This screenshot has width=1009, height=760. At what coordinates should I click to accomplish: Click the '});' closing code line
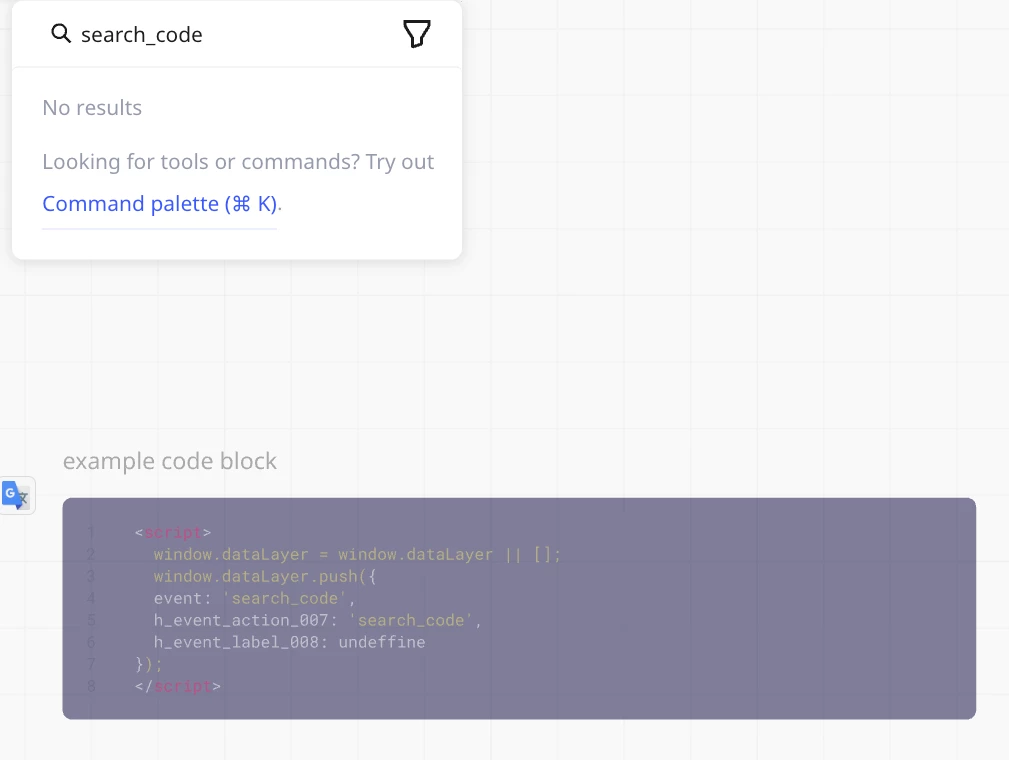coord(149,663)
